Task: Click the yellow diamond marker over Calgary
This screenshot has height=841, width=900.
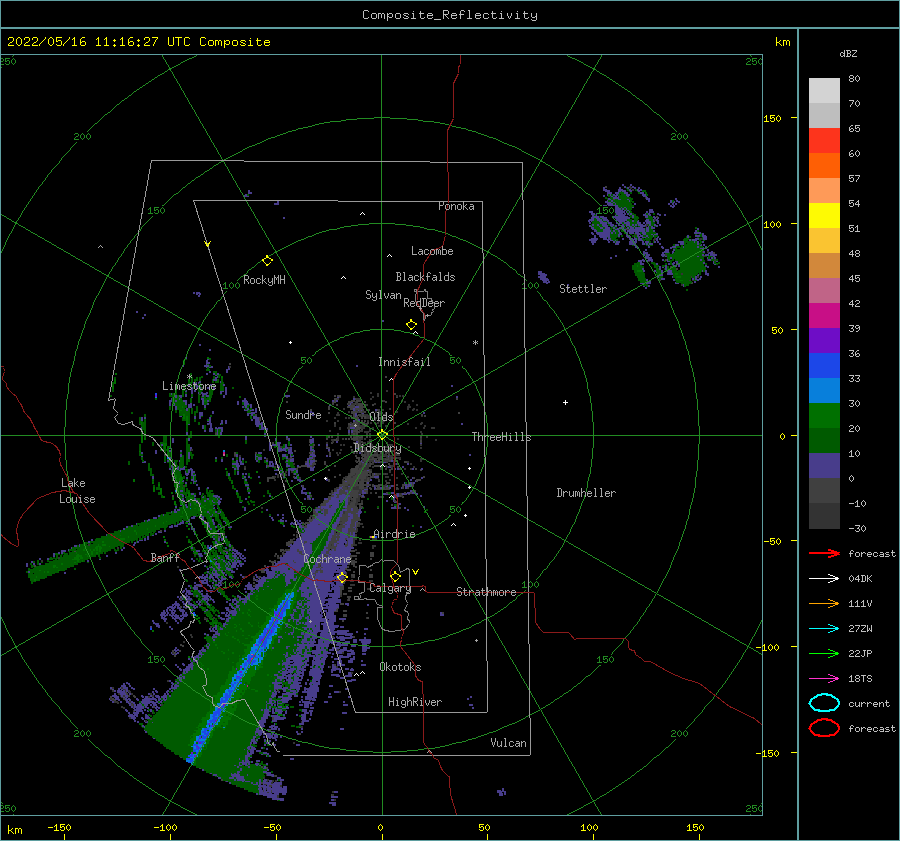Action: click(x=395, y=576)
